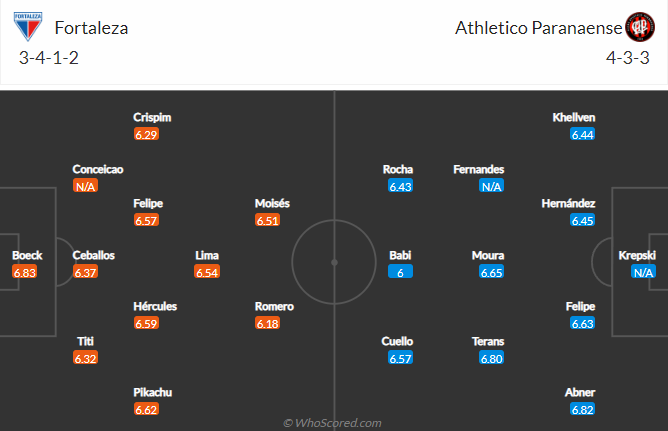Select Crispim's 6.29 rating badge
Screen dimensions: 668x431
click(x=147, y=134)
